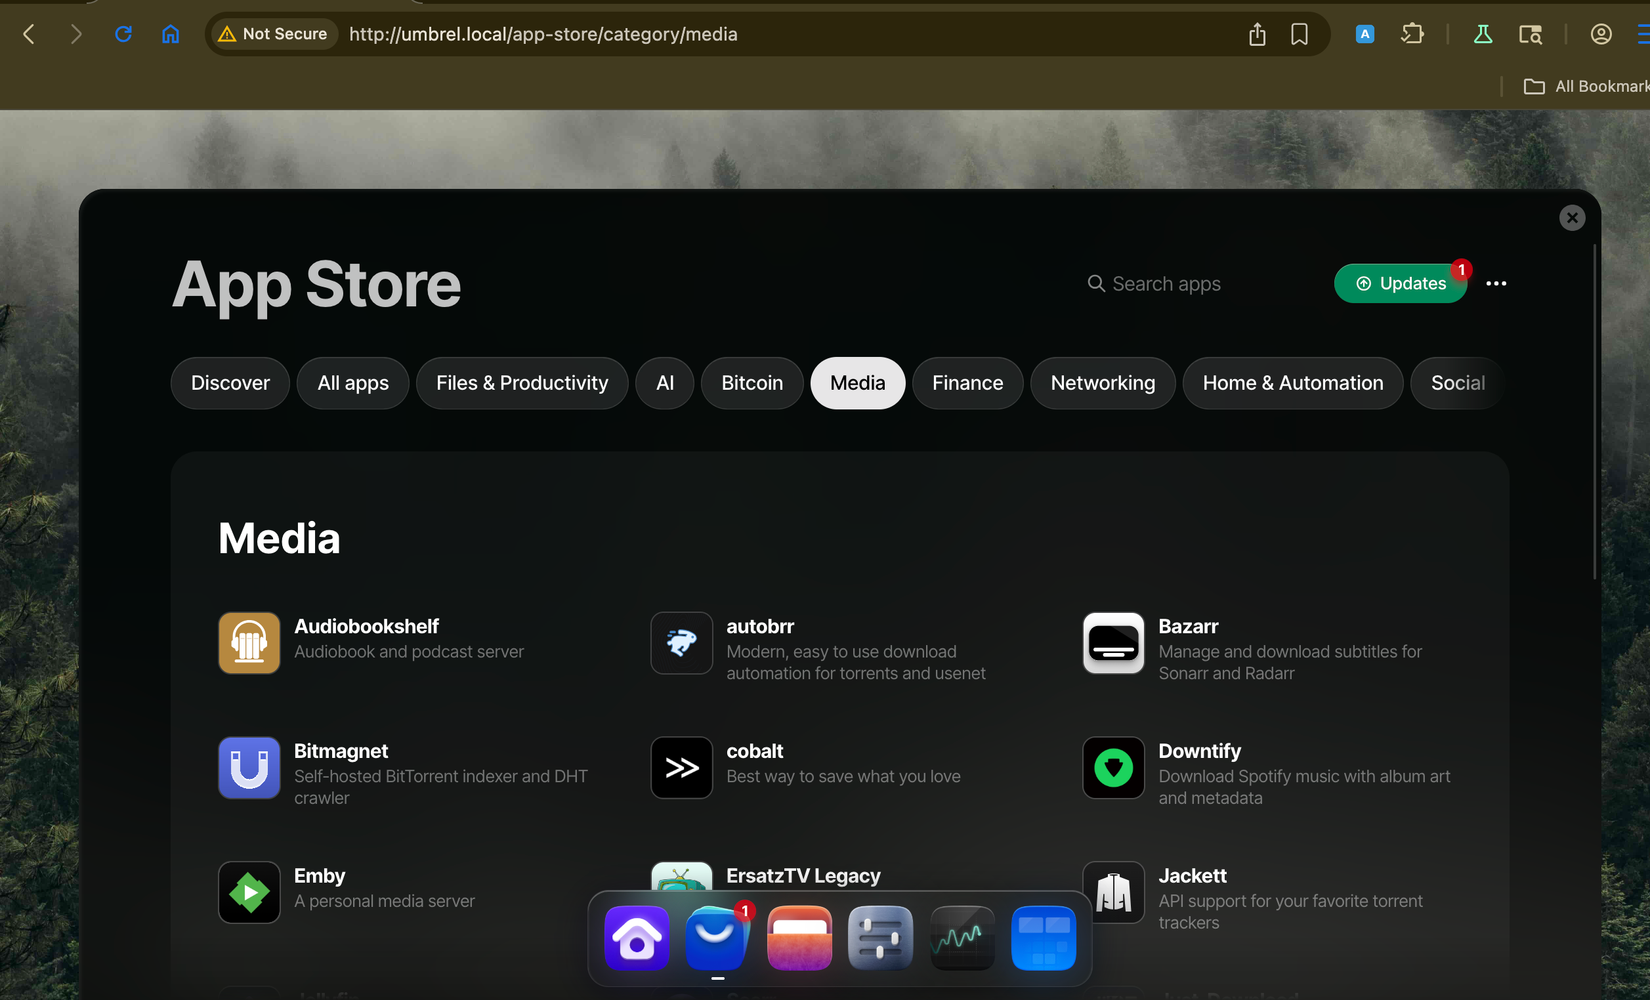Select the AI category tab

click(665, 383)
